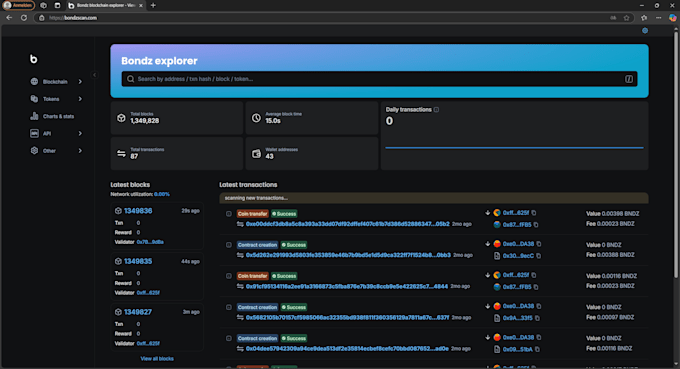Open transaction hash 0x5682105b70157cf…637f
The height and width of the screenshot is (369, 680).
(347, 318)
